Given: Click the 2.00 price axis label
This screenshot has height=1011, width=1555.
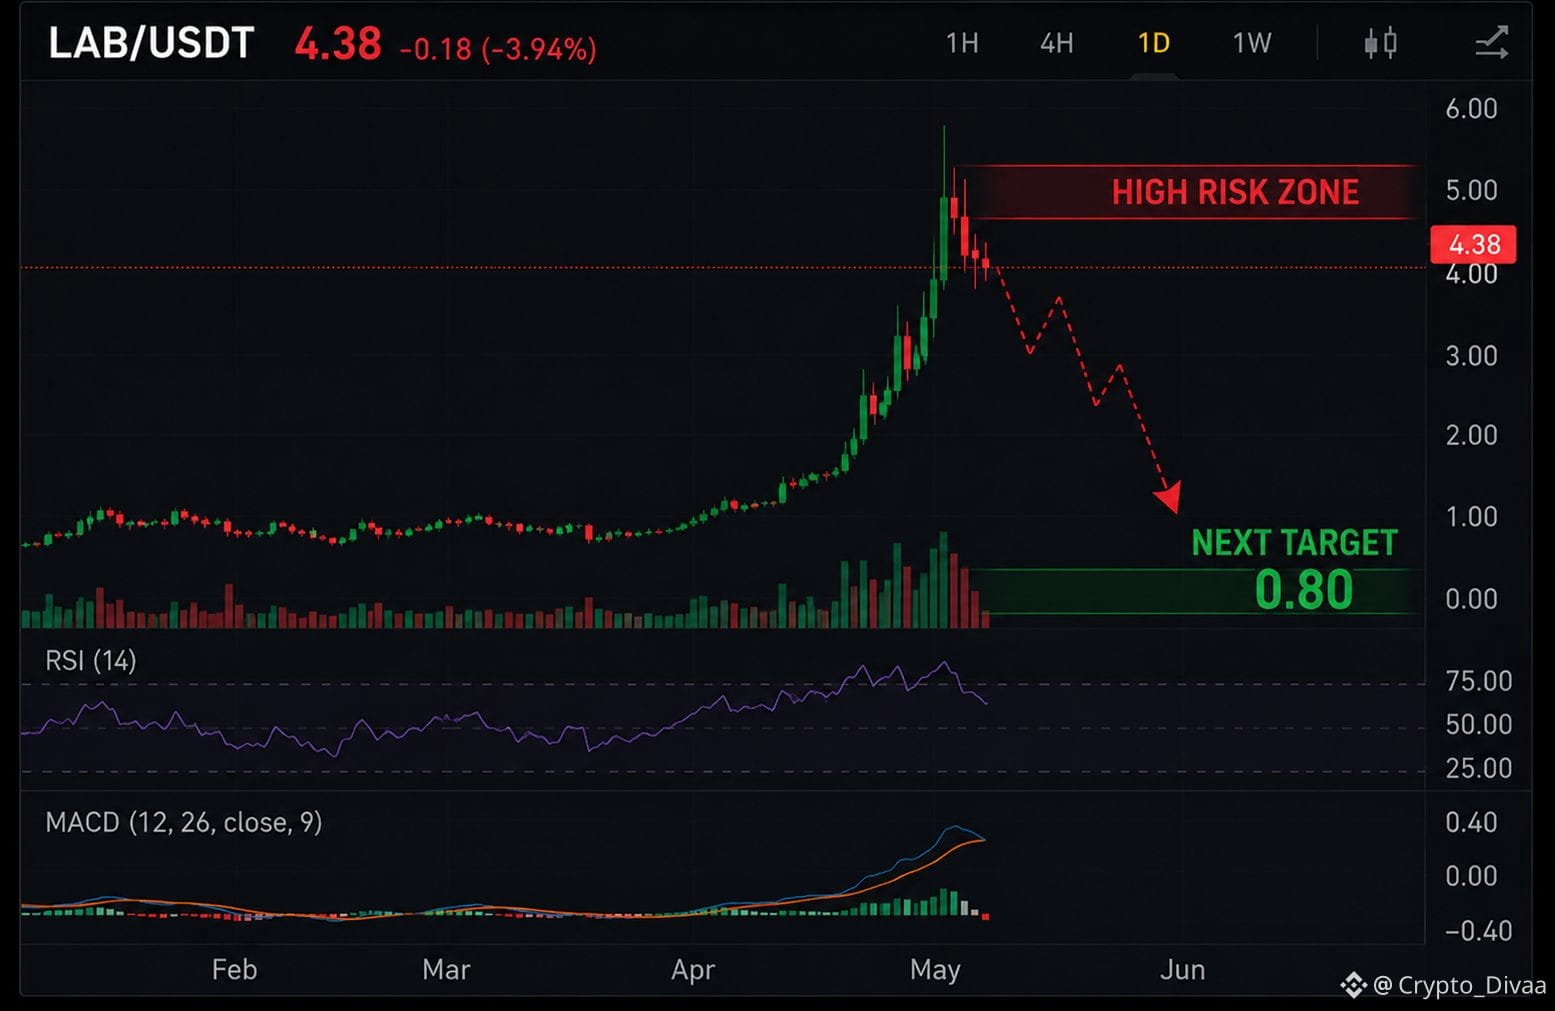Looking at the screenshot, I should 1472,434.
